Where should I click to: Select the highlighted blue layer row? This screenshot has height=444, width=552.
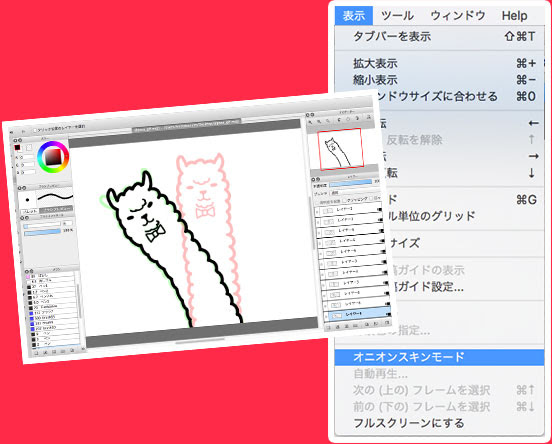click(x=358, y=314)
